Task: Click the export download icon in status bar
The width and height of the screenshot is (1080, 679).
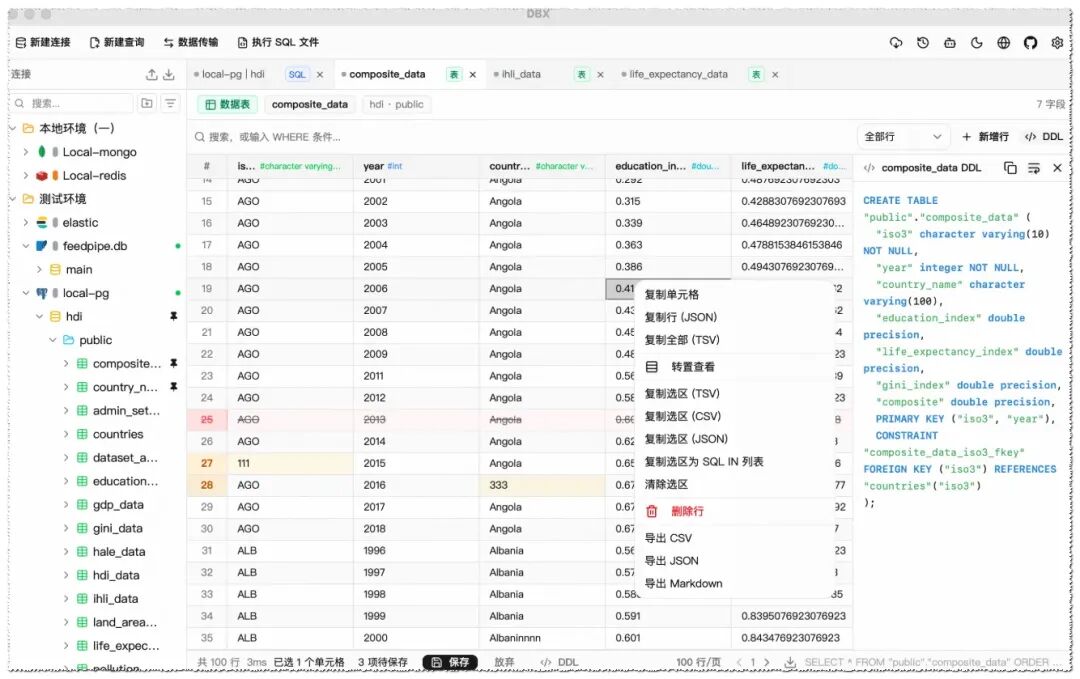Action: coord(790,662)
